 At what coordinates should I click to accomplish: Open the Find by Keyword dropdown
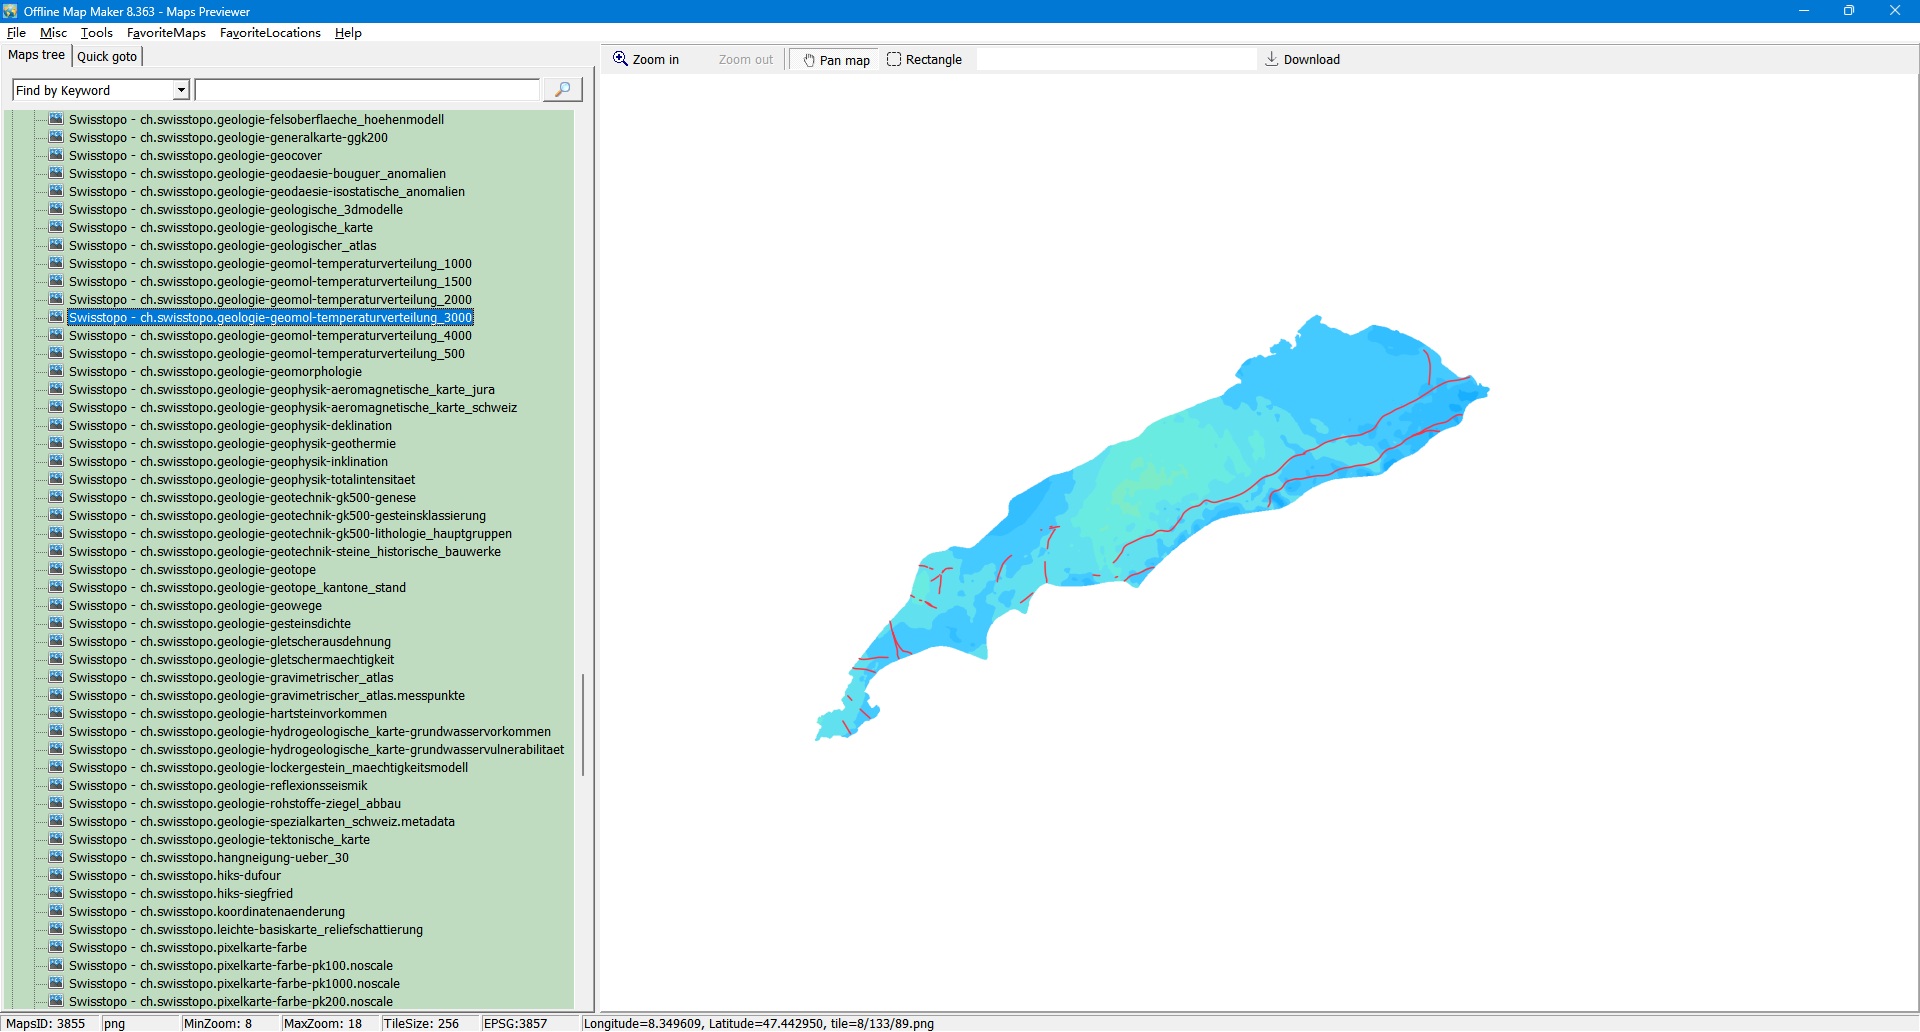[x=181, y=90]
